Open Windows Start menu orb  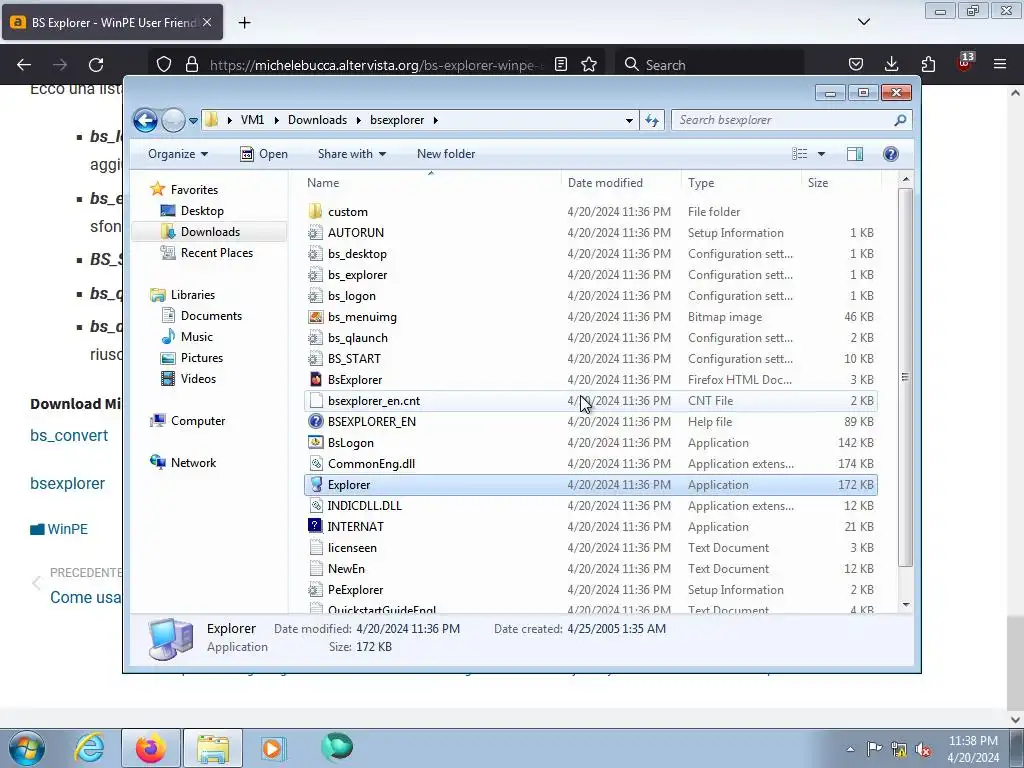27,748
